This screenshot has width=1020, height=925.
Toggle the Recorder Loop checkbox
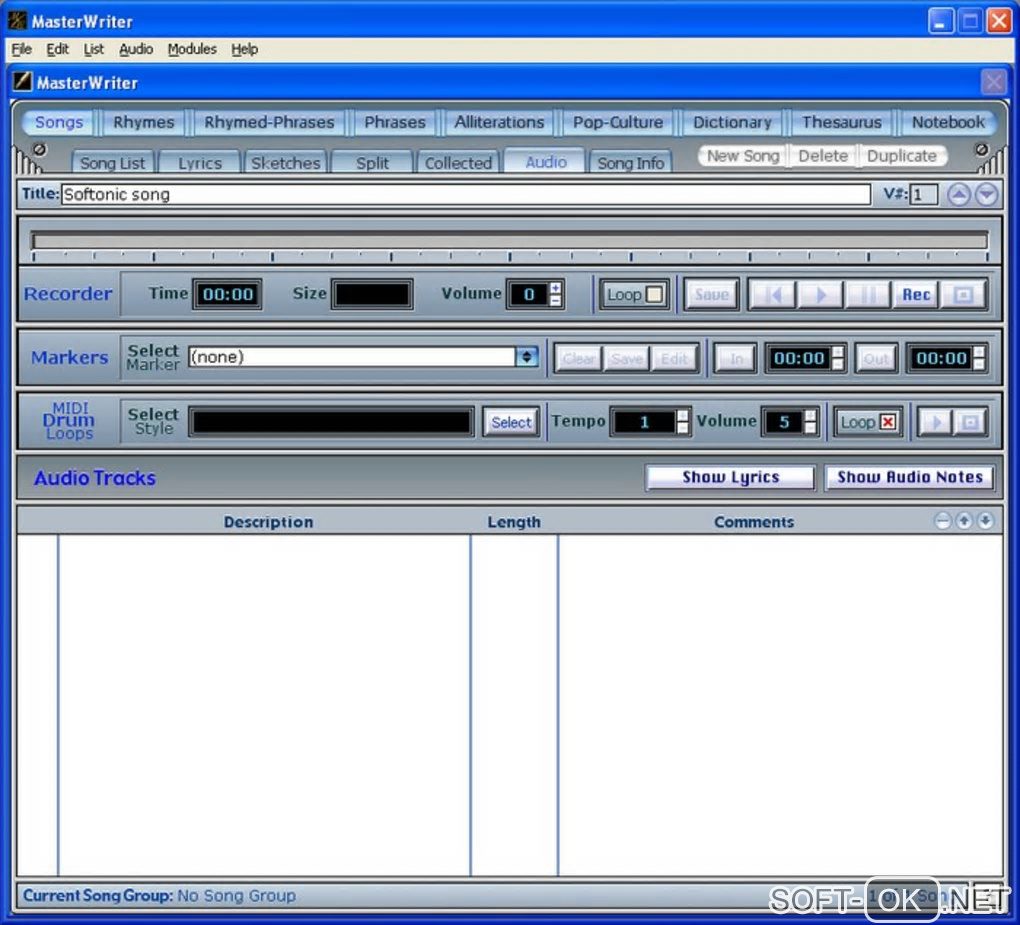654,294
